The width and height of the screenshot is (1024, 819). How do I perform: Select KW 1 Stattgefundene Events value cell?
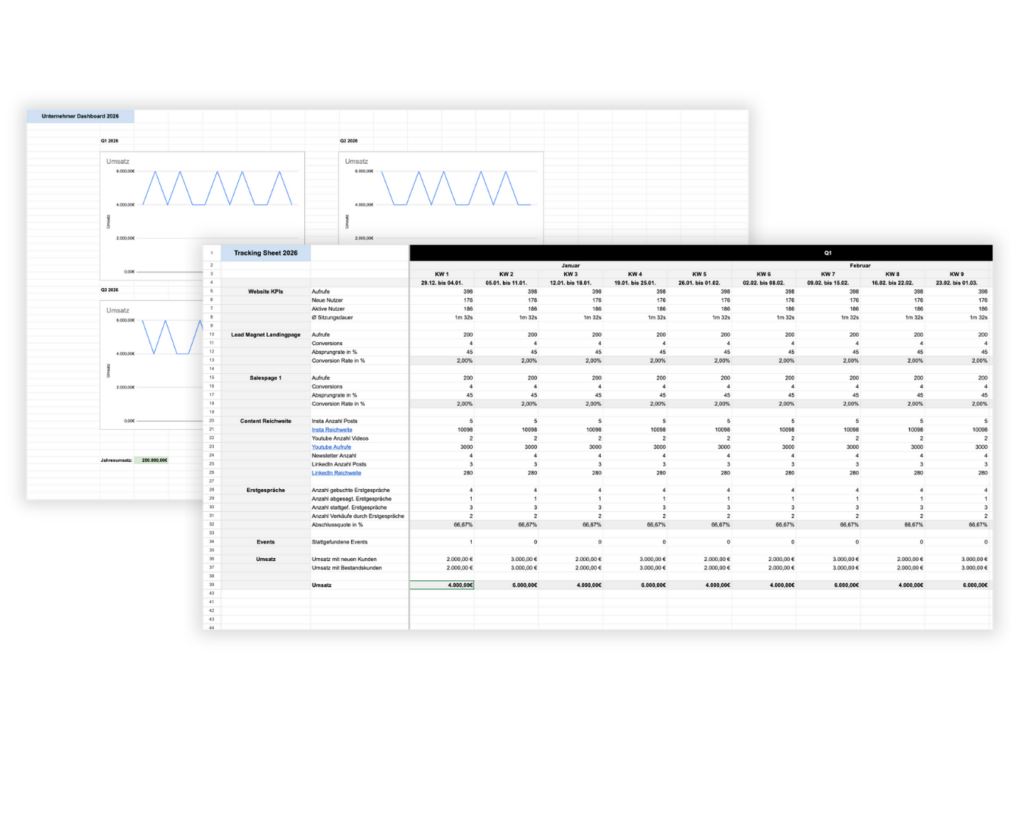click(x=442, y=541)
